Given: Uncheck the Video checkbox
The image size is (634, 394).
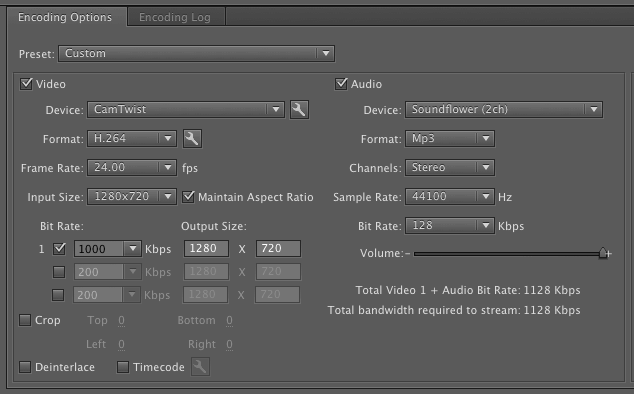Looking at the screenshot, I should coord(26,84).
